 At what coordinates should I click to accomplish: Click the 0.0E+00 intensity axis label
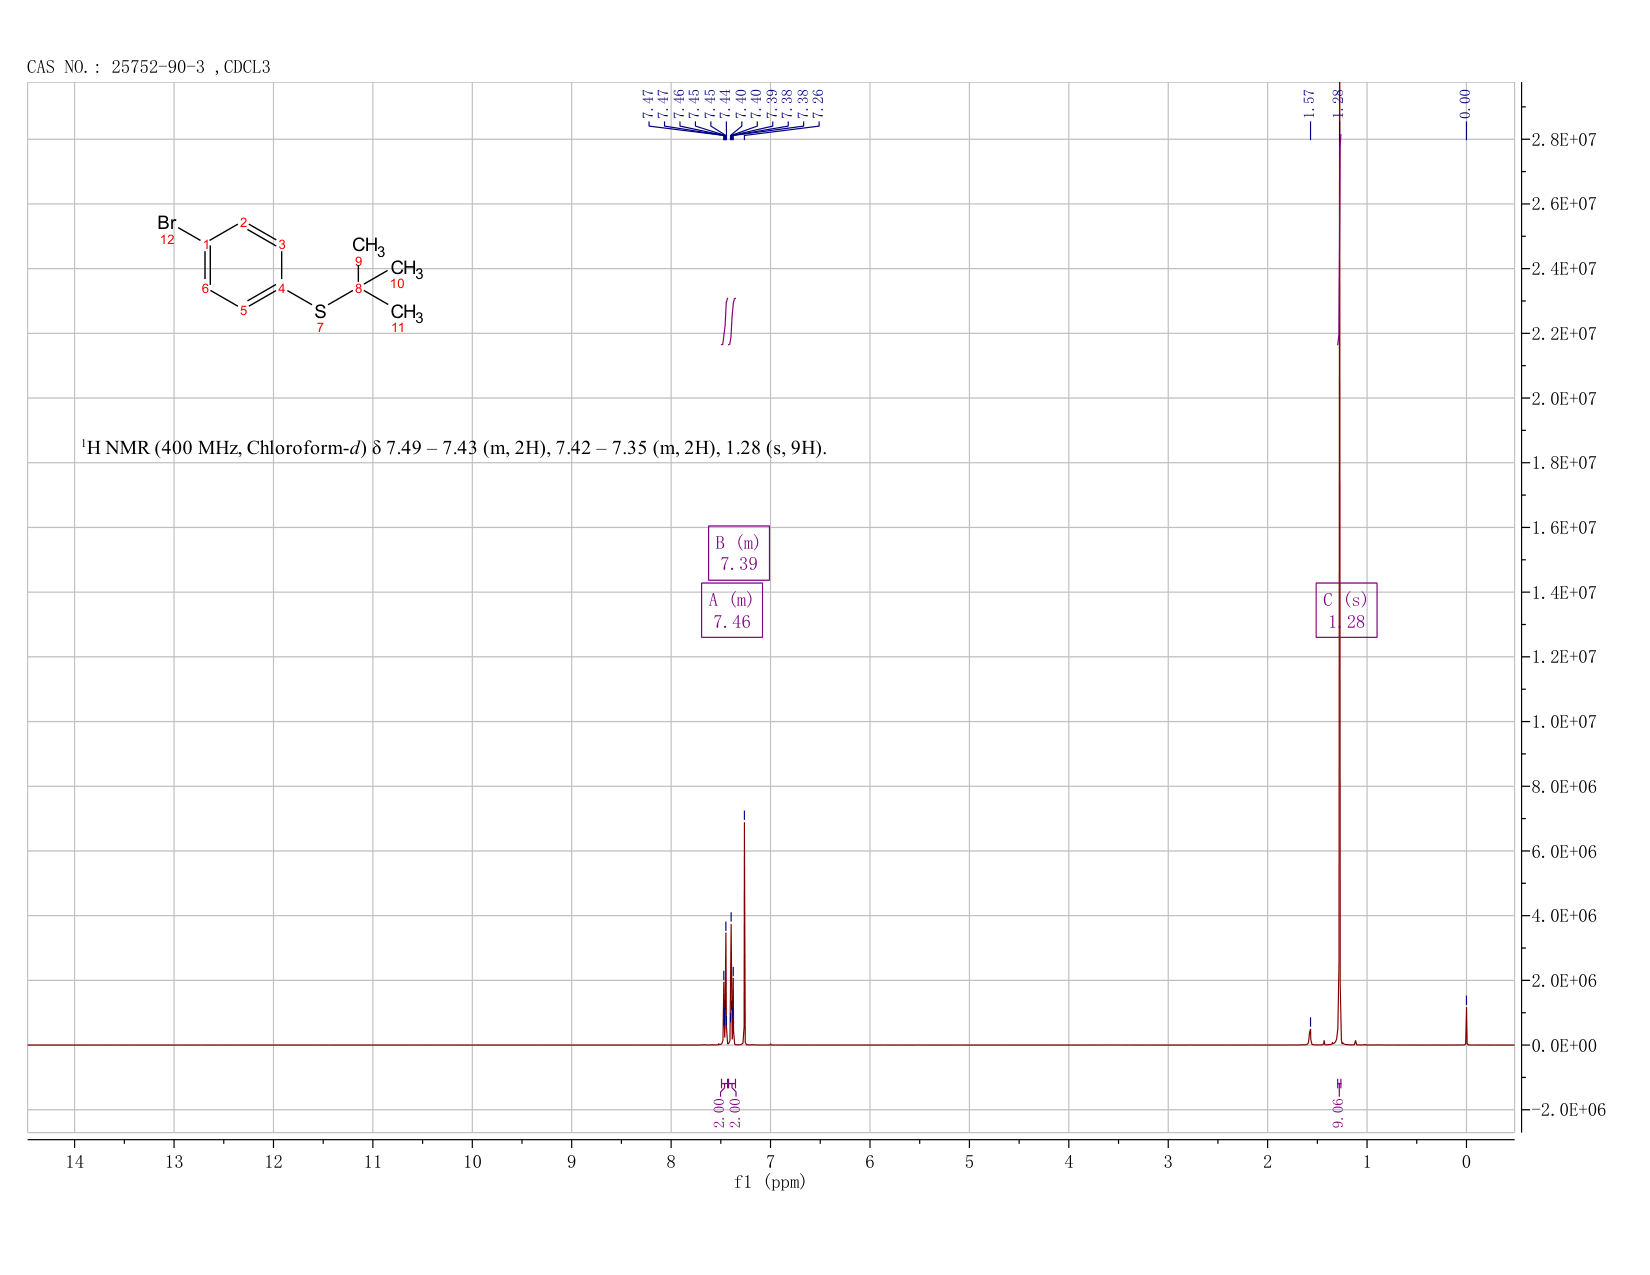point(1564,1045)
